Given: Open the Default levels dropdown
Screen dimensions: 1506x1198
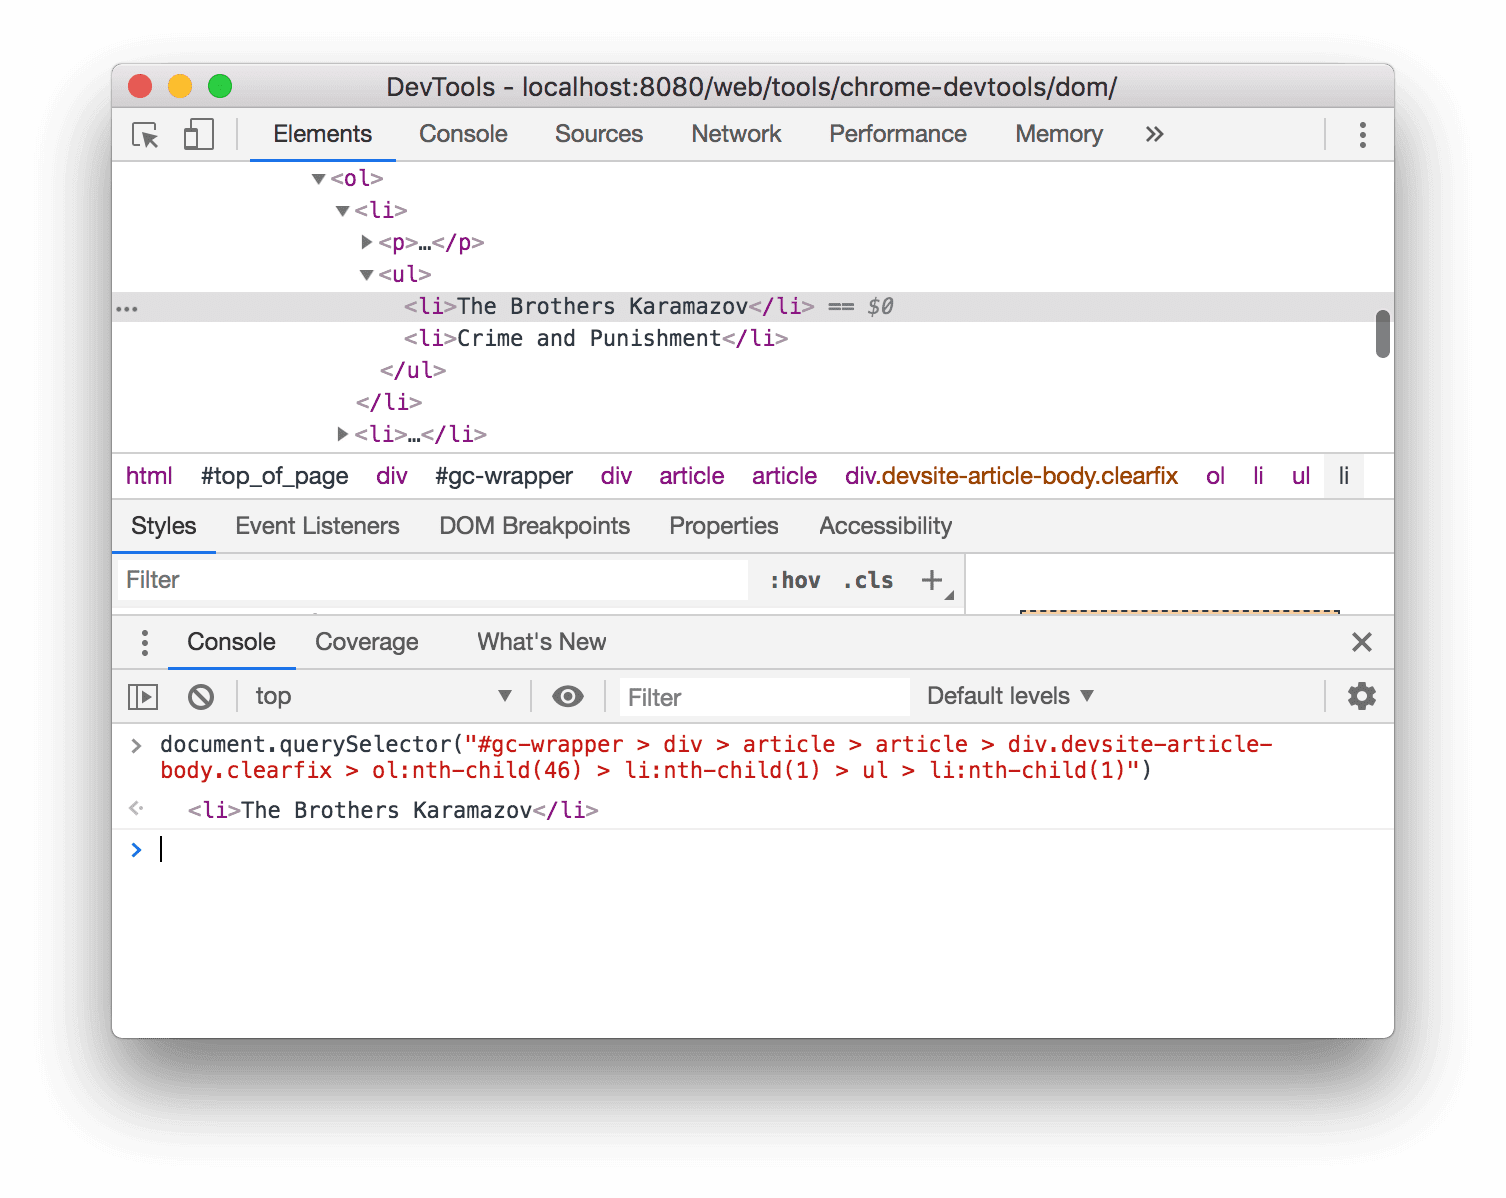Looking at the screenshot, I should click(x=1008, y=696).
